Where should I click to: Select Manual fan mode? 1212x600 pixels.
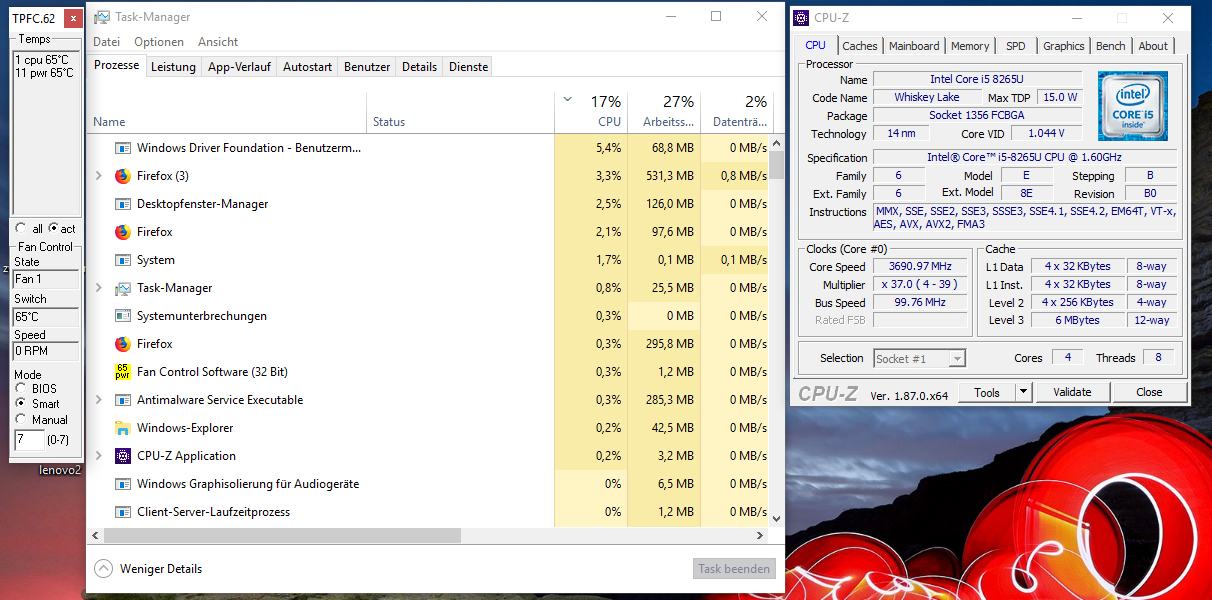click(21, 420)
